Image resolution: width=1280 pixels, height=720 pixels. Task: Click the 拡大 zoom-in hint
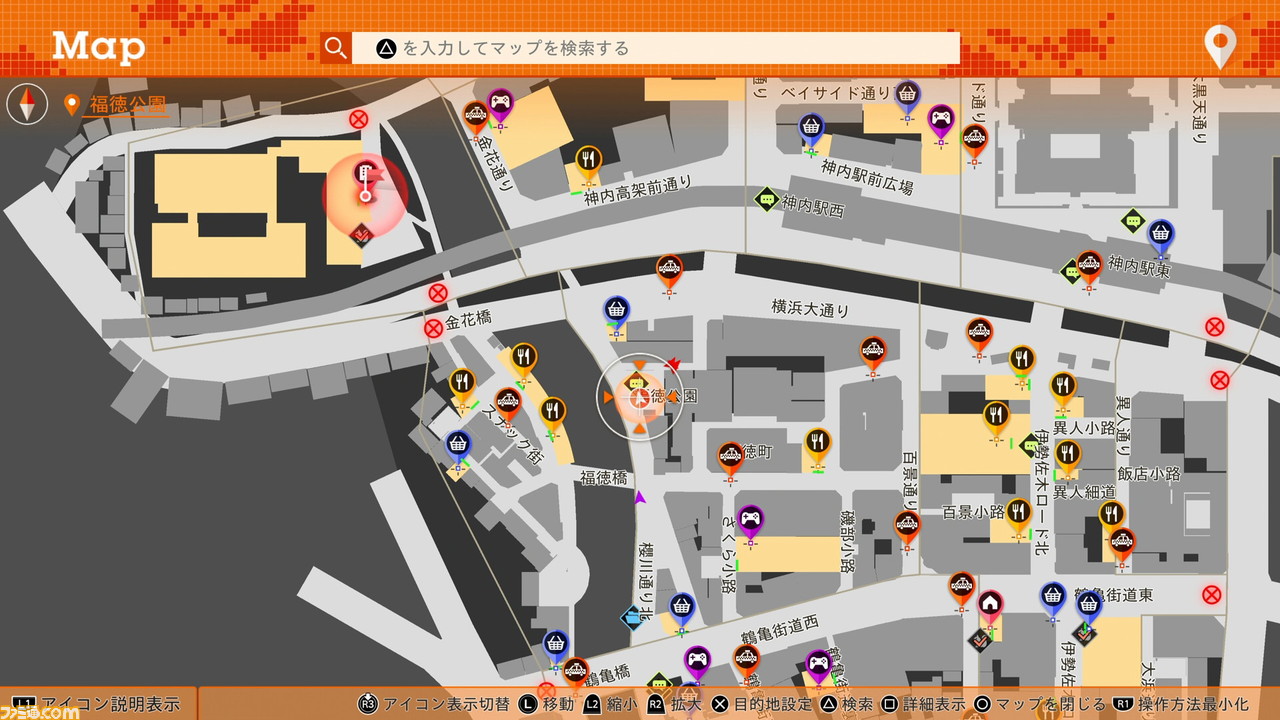coord(675,704)
